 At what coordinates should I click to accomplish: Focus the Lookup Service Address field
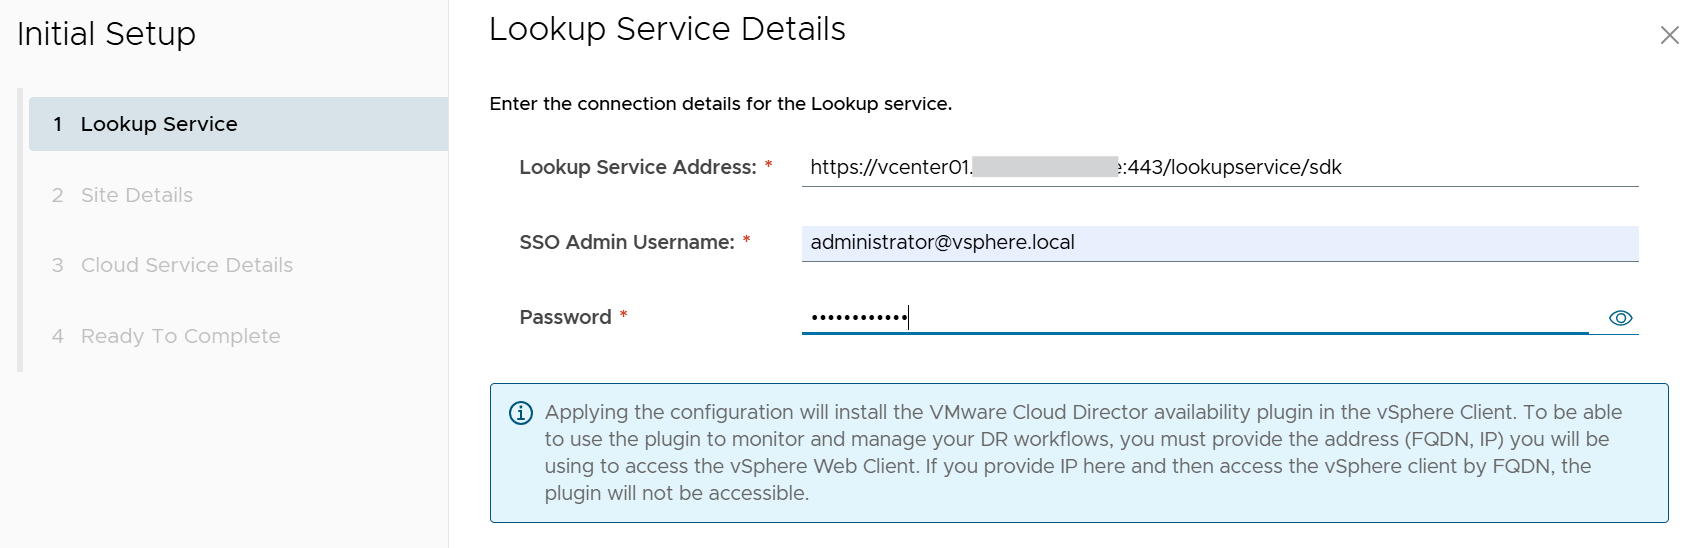click(x=1220, y=168)
